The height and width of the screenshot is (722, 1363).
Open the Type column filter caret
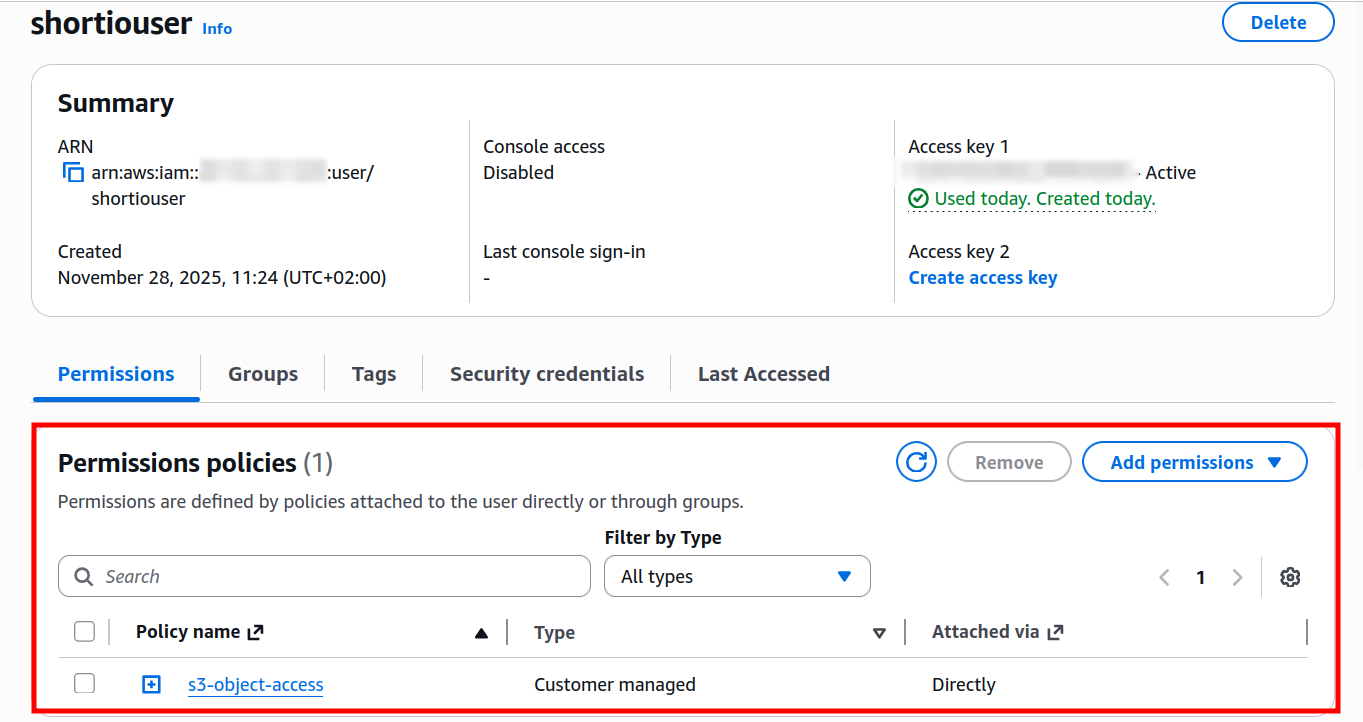pyautogui.click(x=879, y=632)
